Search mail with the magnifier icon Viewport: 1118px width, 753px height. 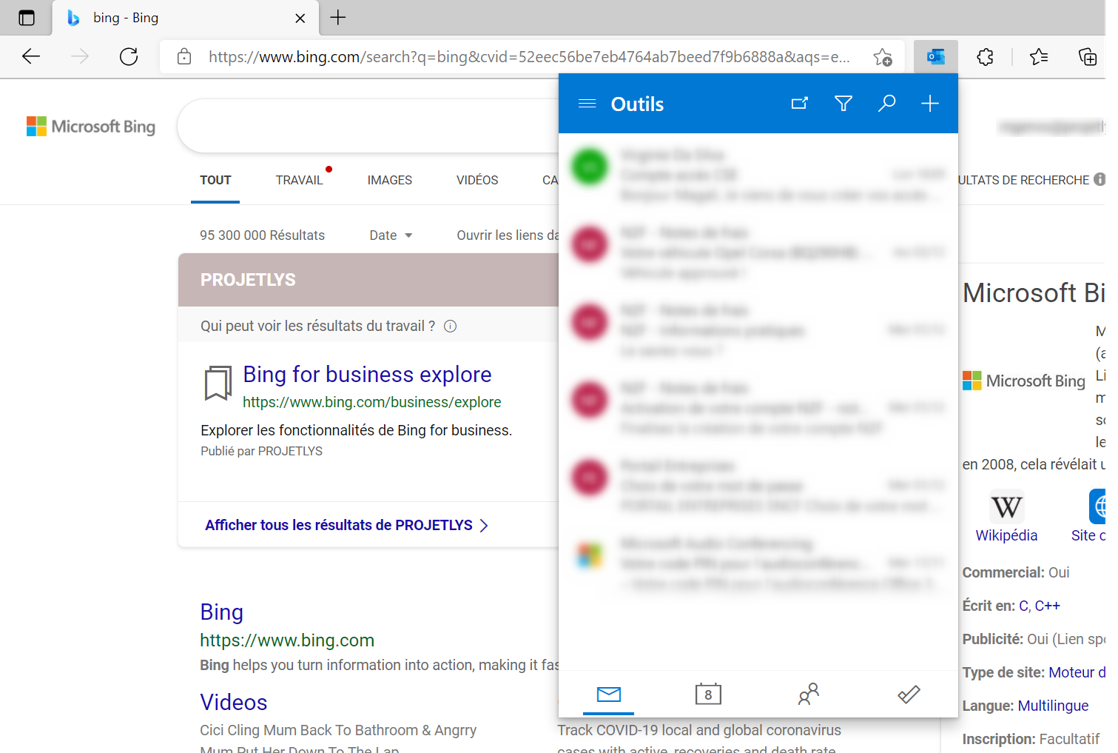pyautogui.click(x=886, y=104)
